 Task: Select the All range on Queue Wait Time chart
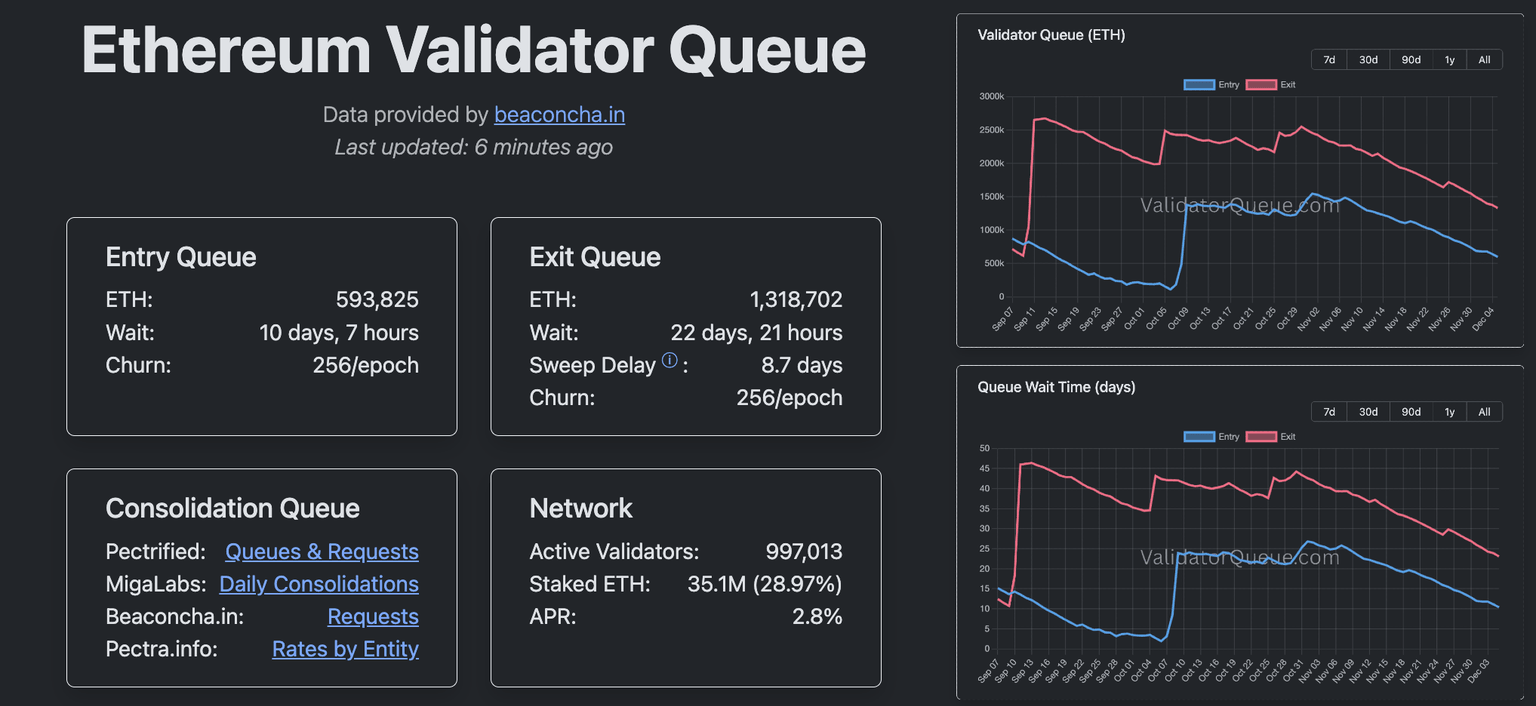coord(1484,411)
